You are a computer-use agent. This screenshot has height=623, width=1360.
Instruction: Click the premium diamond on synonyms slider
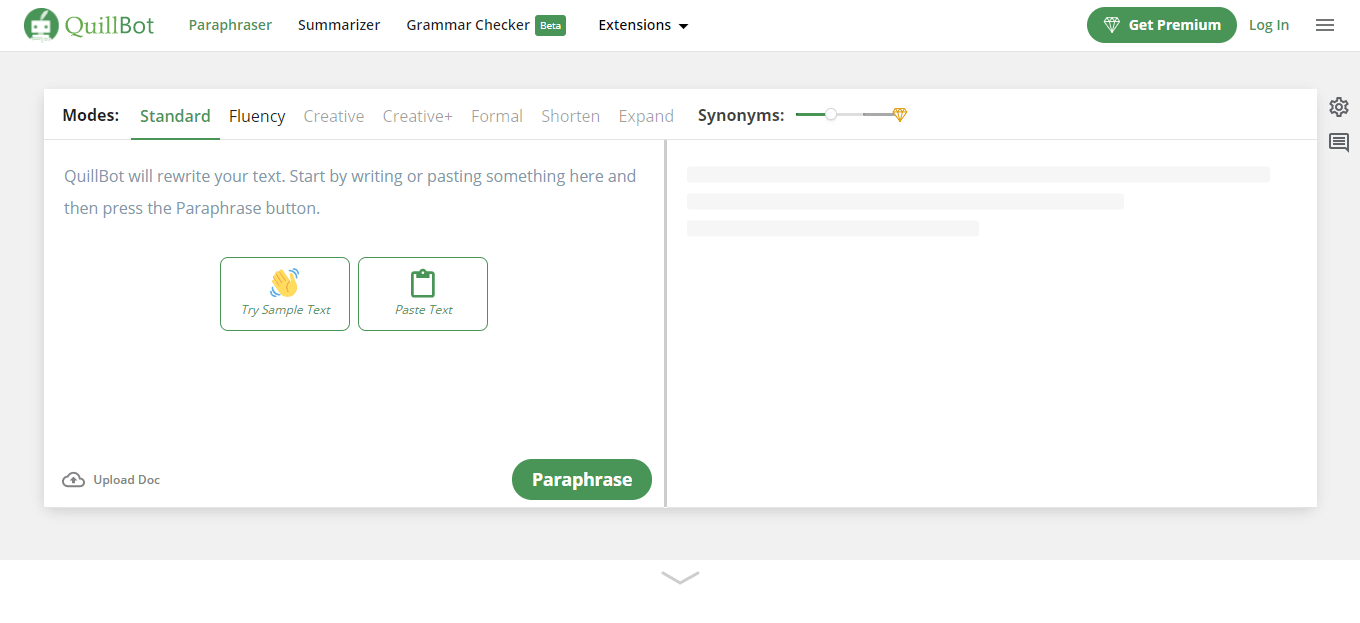pyautogui.click(x=899, y=115)
